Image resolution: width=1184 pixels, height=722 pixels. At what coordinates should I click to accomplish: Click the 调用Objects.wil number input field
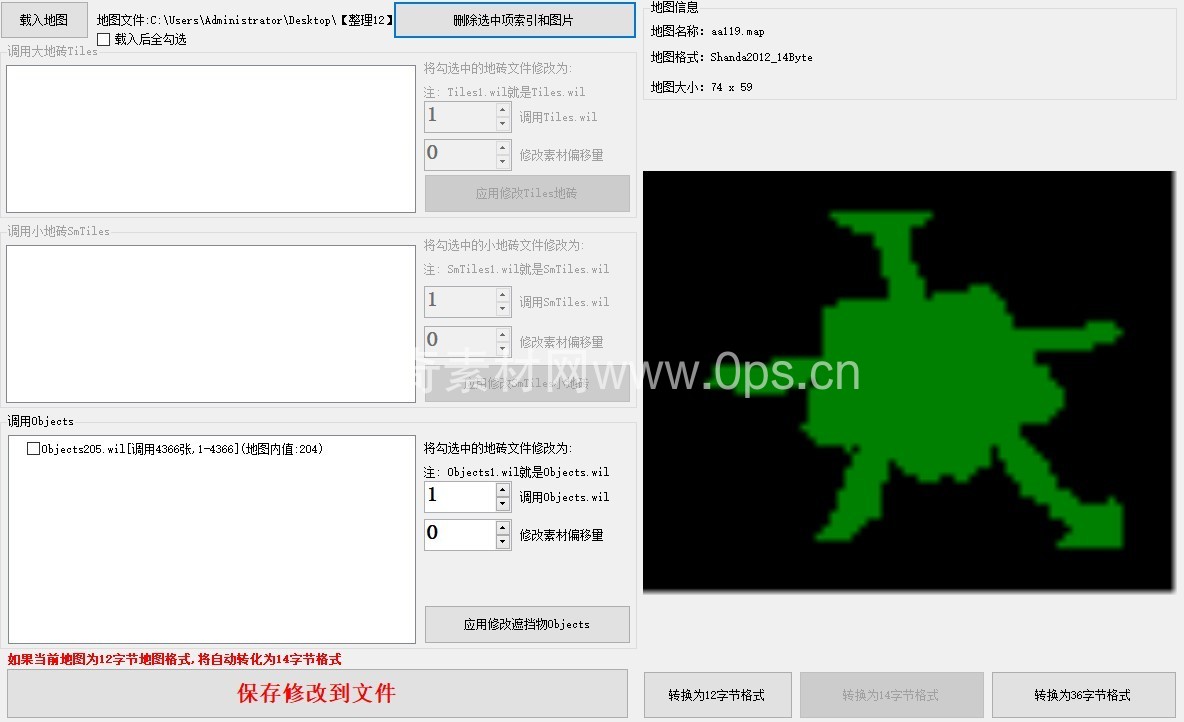[x=459, y=496]
